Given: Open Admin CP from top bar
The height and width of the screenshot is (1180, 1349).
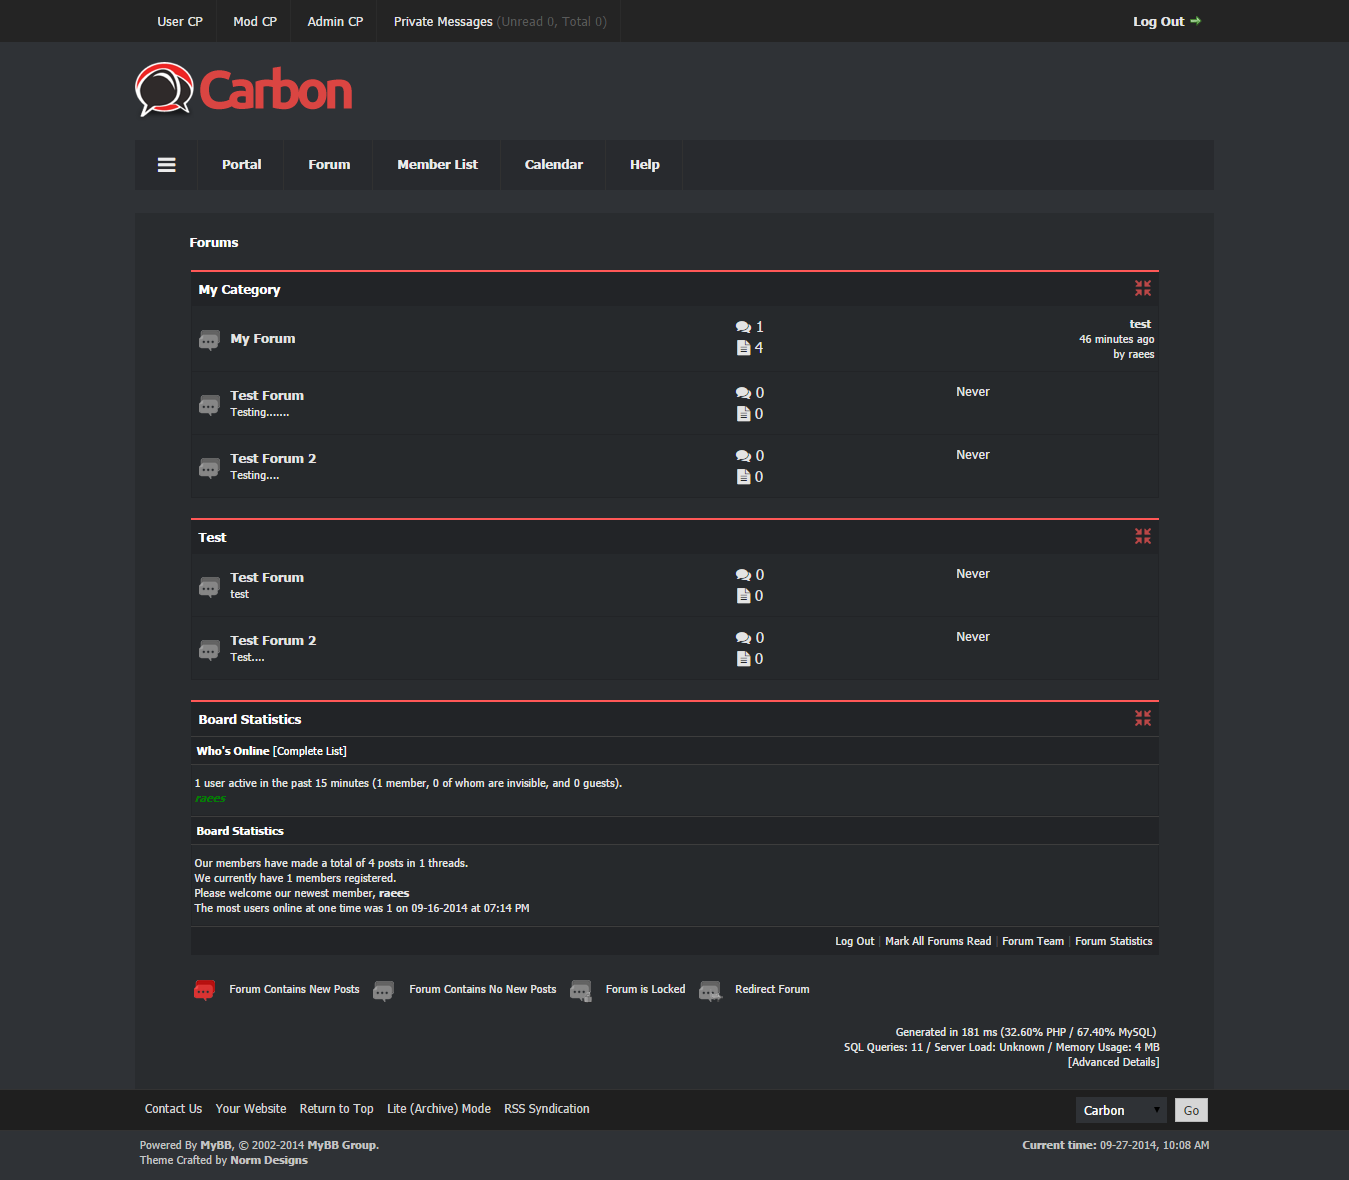Looking at the screenshot, I should 335,21.
